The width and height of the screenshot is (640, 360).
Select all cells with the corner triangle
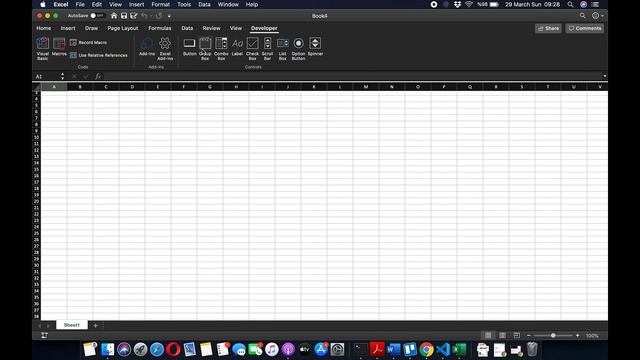coord(37,87)
